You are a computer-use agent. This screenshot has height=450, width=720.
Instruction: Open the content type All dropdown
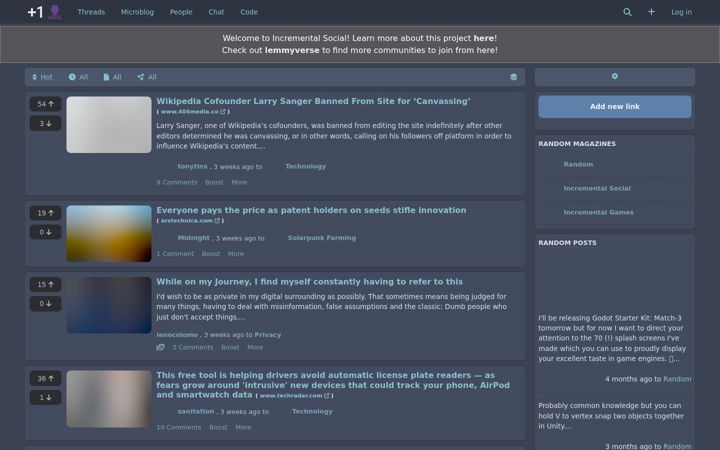click(x=112, y=77)
